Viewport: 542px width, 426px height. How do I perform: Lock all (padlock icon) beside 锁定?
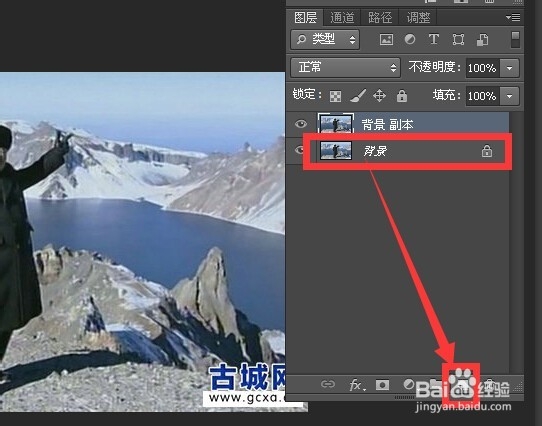pyautogui.click(x=402, y=96)
